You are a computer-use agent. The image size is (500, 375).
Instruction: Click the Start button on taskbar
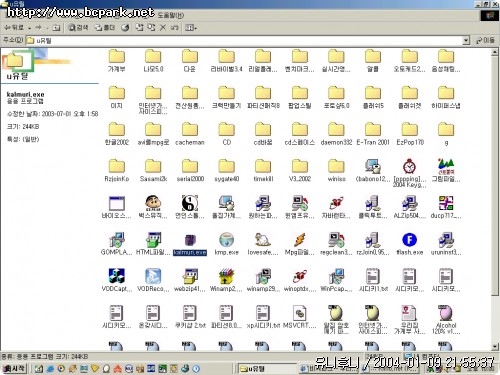14,369
